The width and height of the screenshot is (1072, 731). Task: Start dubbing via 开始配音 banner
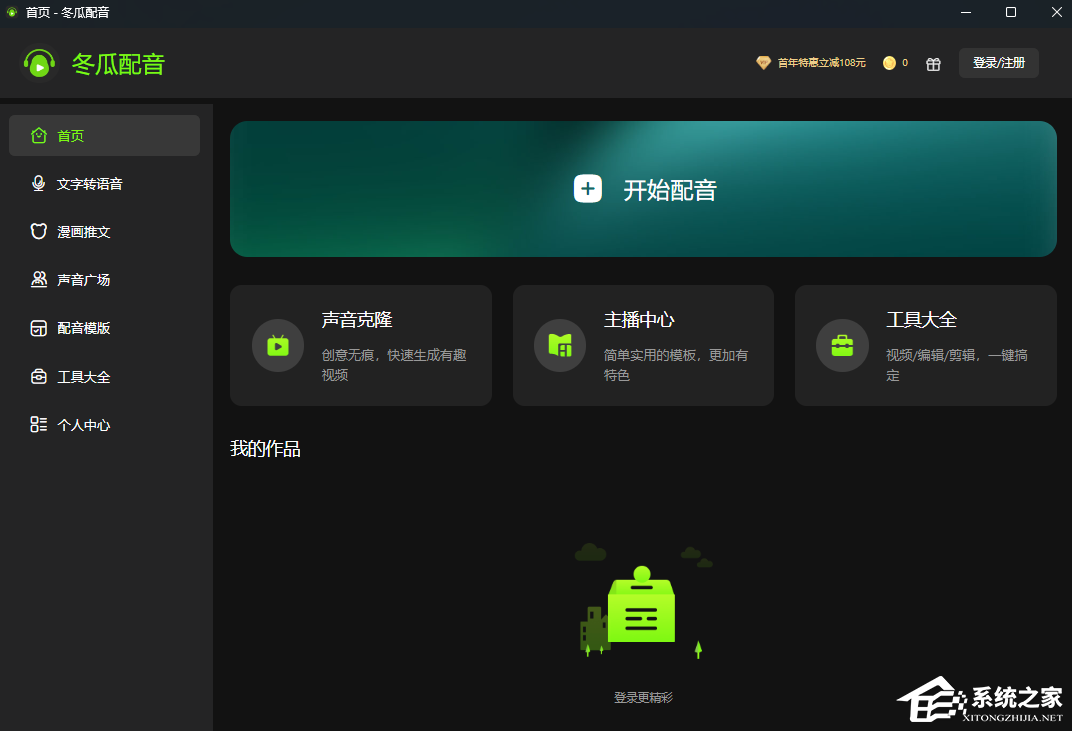[x=643, y=189]
